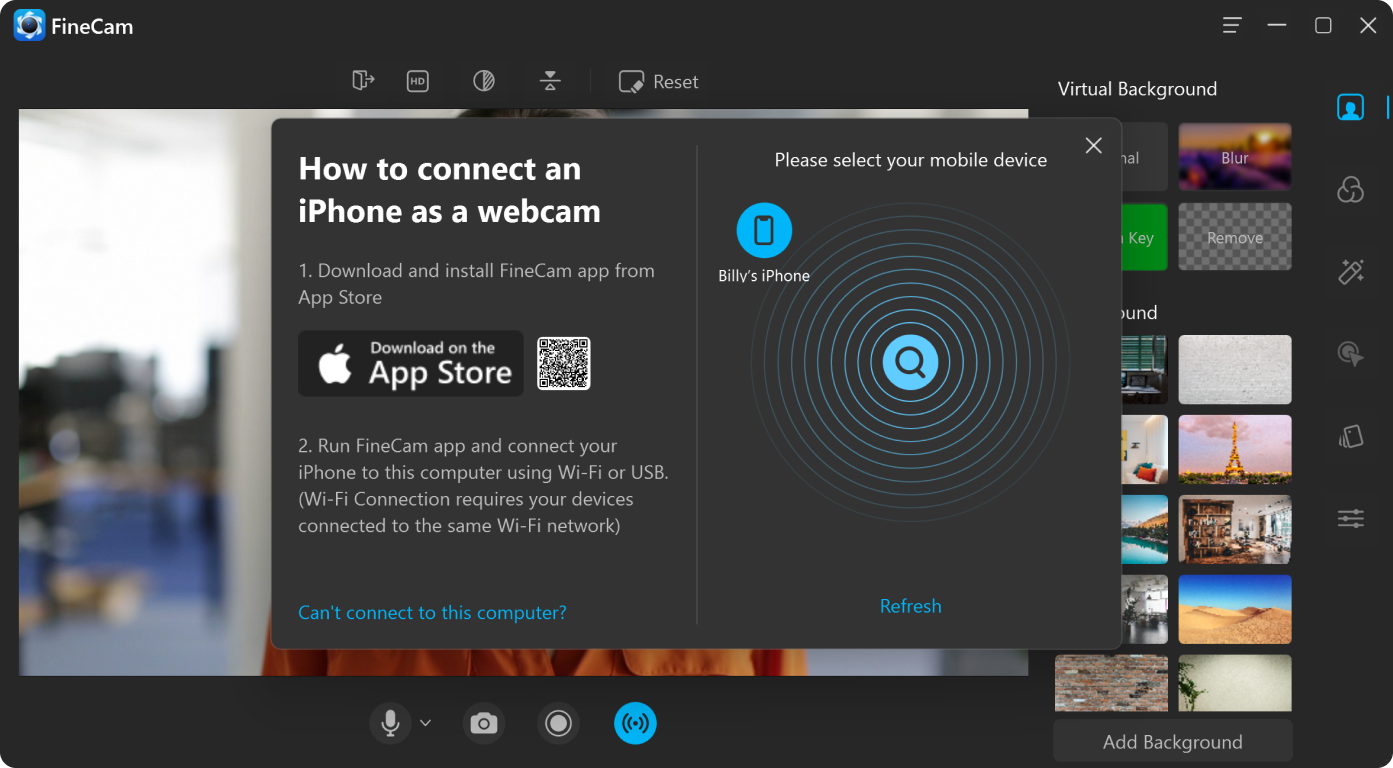This screenshot has width=1393, height=768.
Task: Select the Remove background option
Action: tap(1235, 237)
